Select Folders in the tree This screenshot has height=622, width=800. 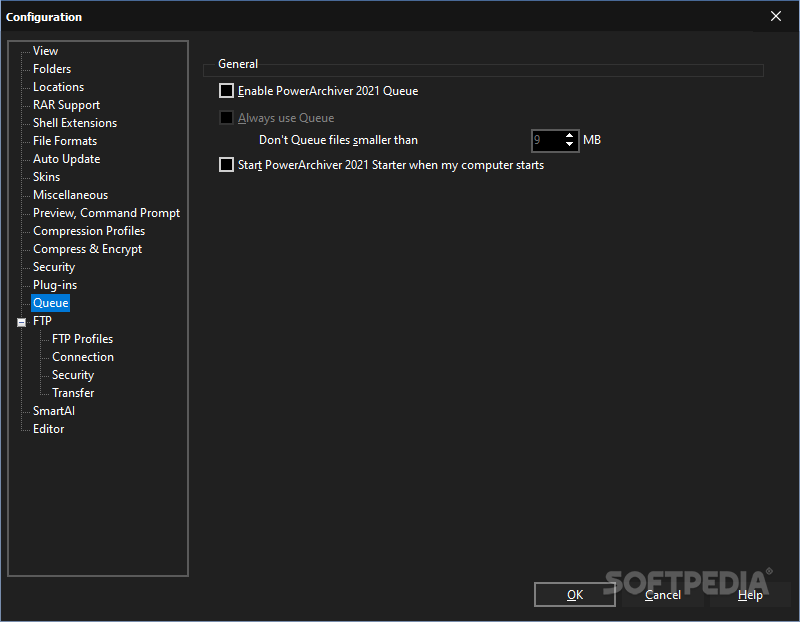52,69
